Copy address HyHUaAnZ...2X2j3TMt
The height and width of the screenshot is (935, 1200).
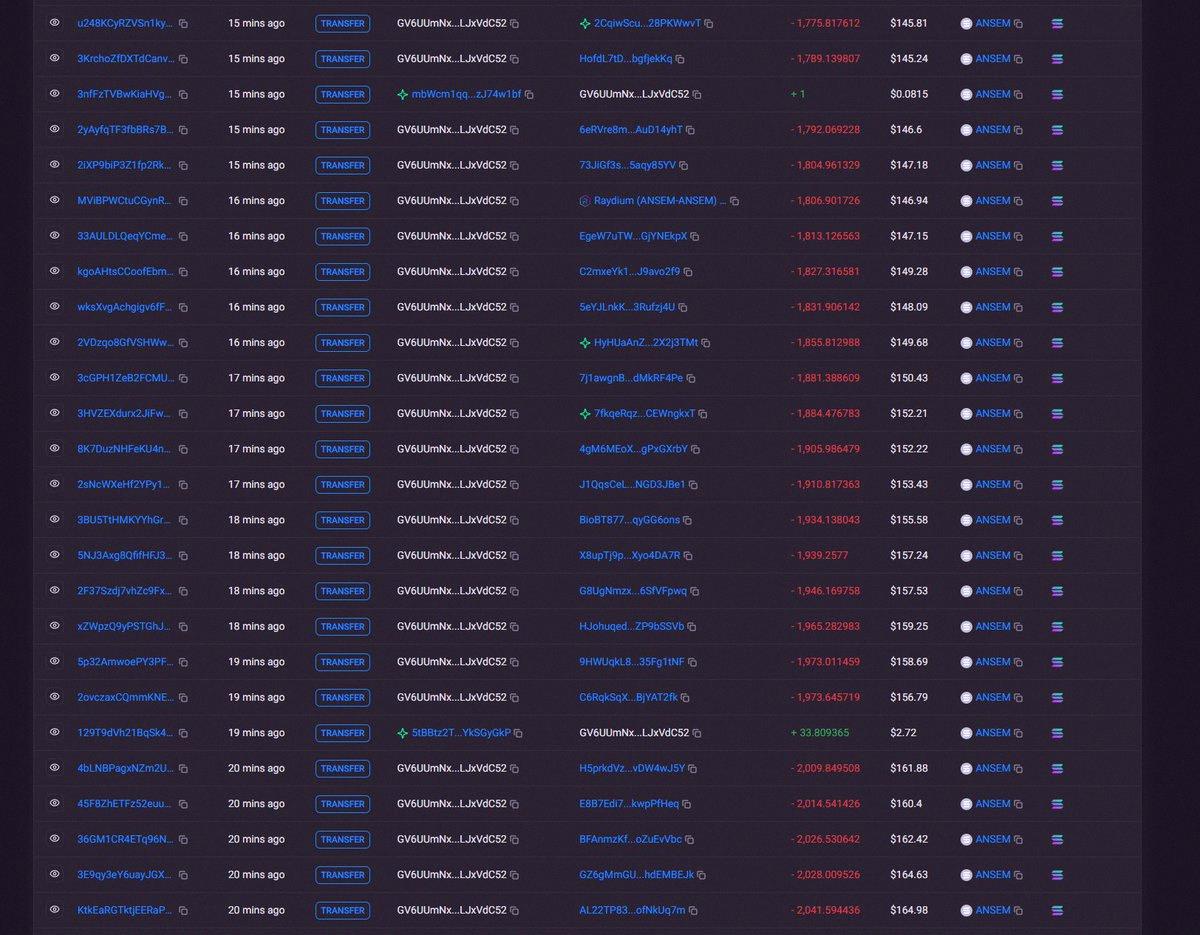click(x=706, y=343)
